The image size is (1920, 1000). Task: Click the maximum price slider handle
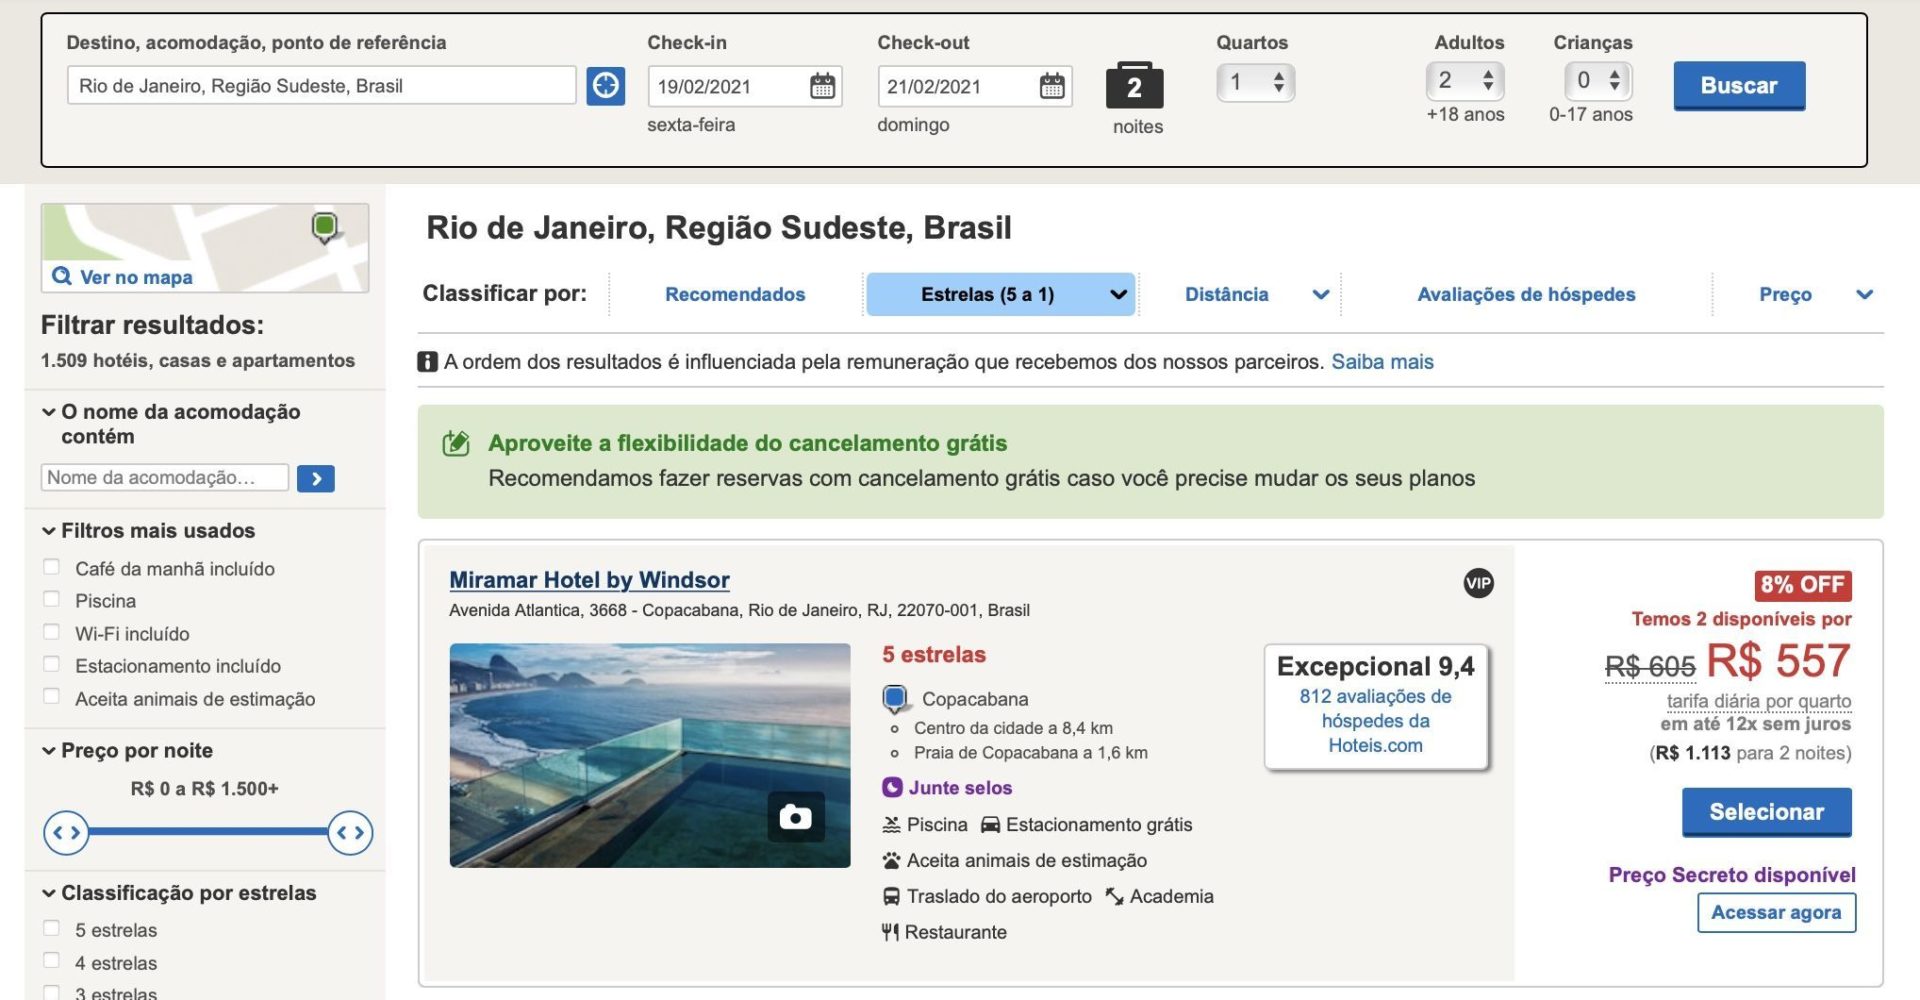[x=350, y=832]
